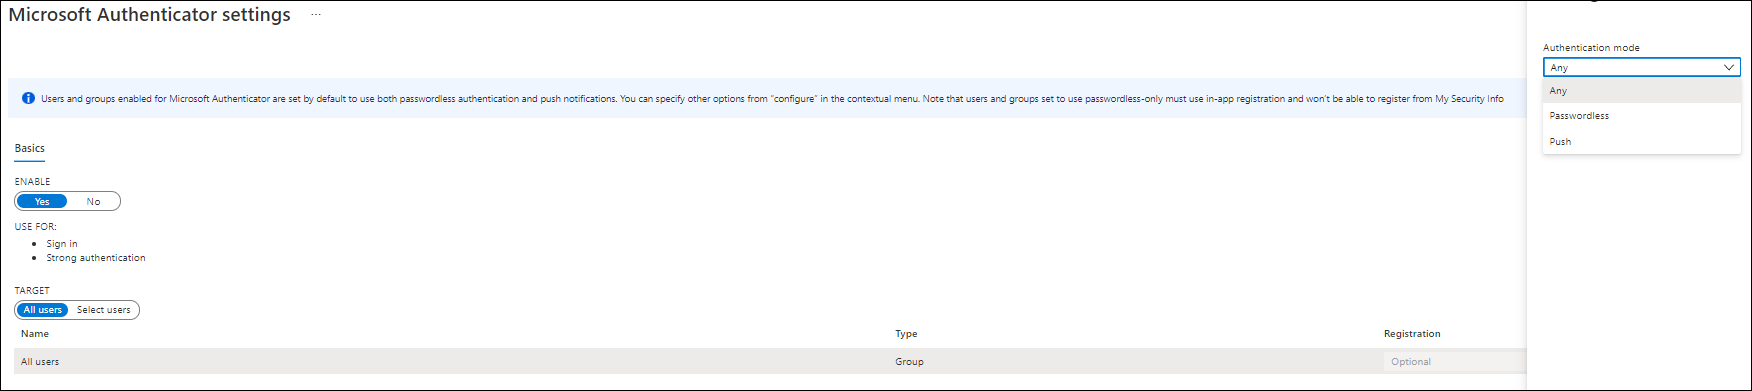Click the Strong authentication bullet text
This screenshot has width=1752, height=391.
pos(96,258)
